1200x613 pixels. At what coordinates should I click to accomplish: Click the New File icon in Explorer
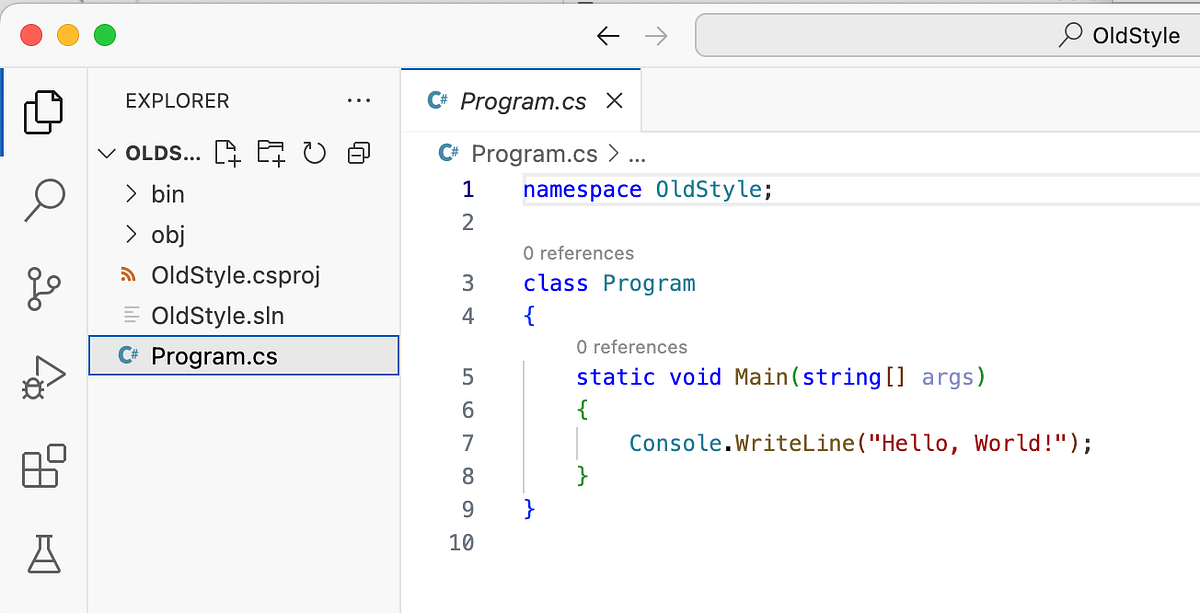(228, 153)
